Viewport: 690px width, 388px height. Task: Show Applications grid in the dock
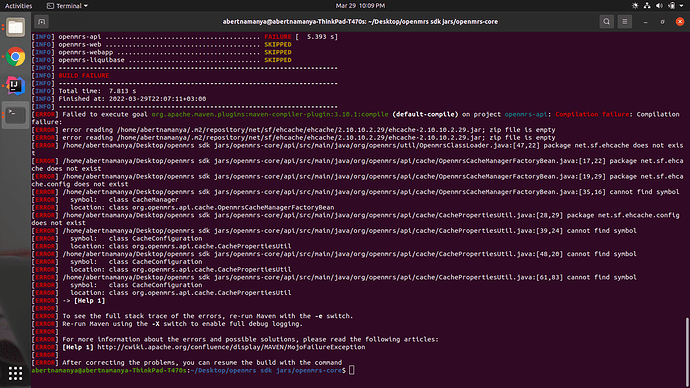(x=15, y=373)
